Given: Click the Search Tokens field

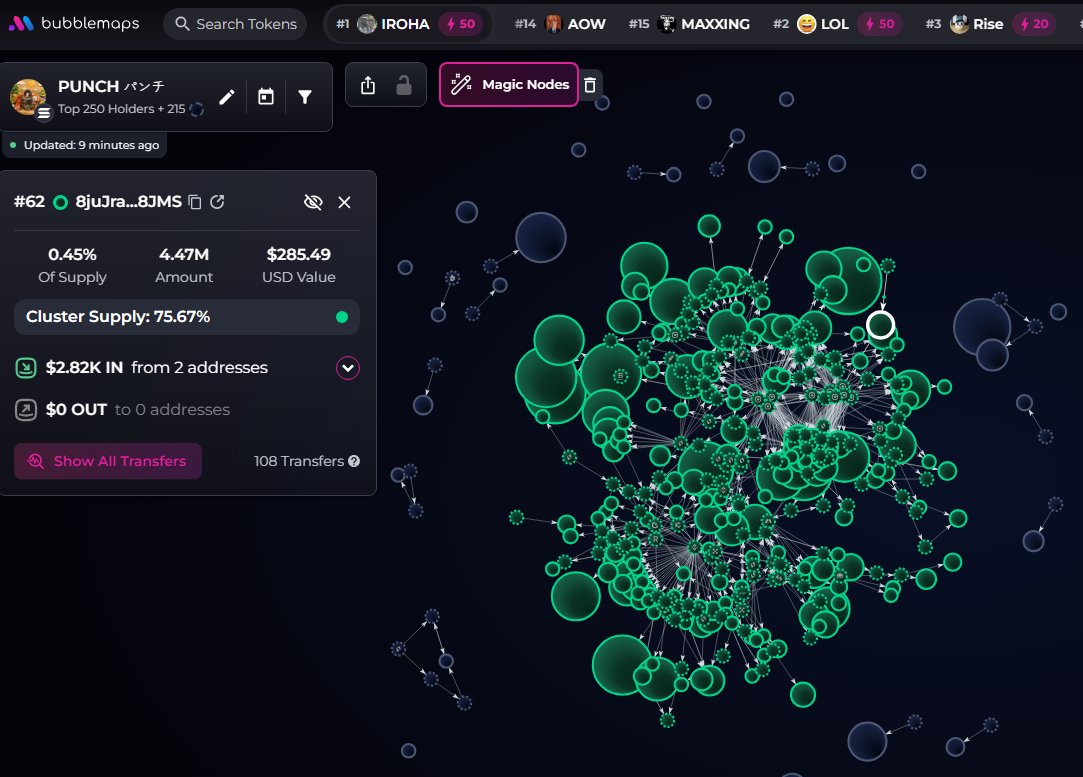Looking at the screenshot, I should 236,24.
